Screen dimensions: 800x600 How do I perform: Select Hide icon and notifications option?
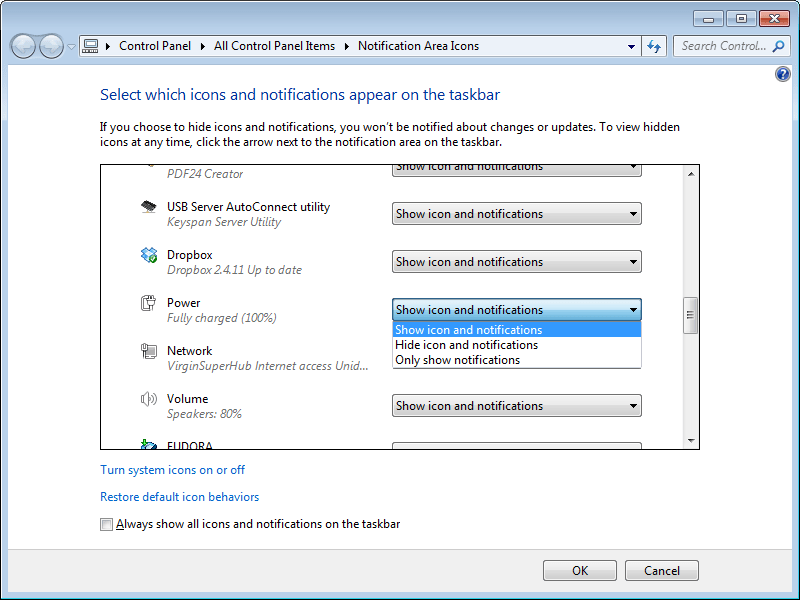516,345
